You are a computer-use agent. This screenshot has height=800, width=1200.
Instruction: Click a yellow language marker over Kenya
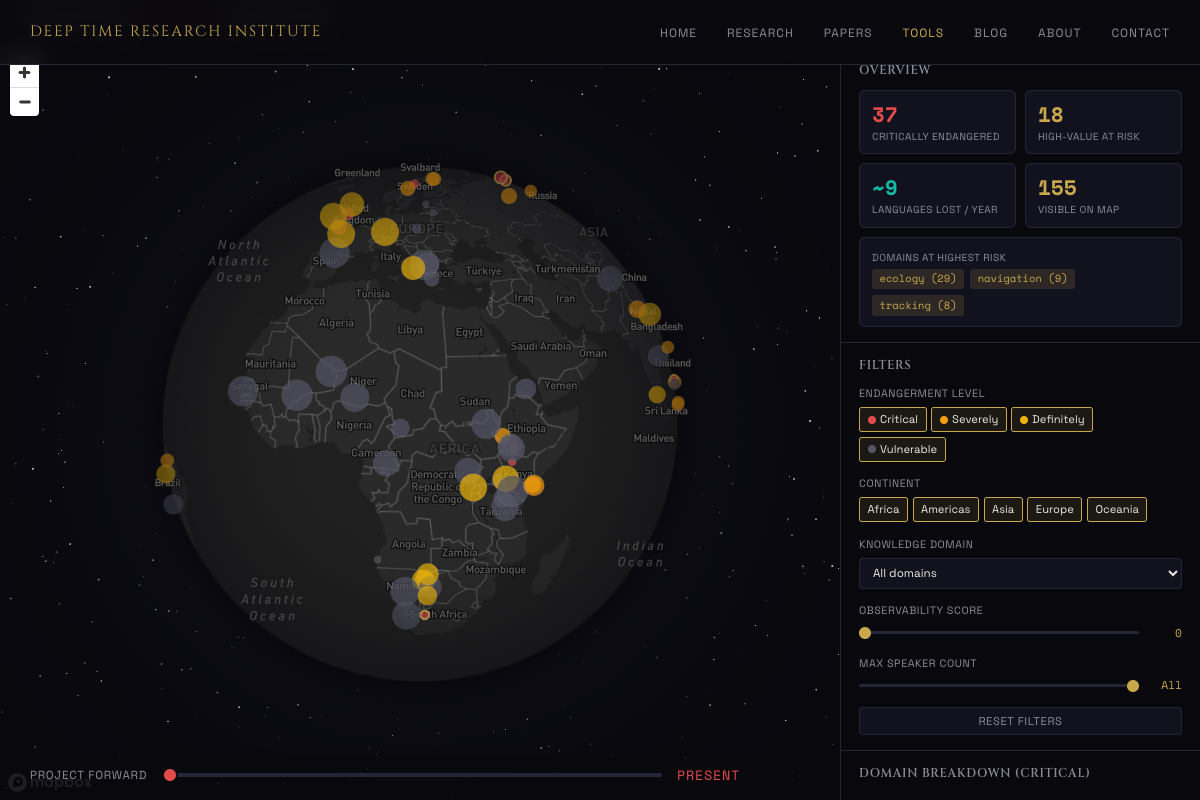click(x=507, y=477)
